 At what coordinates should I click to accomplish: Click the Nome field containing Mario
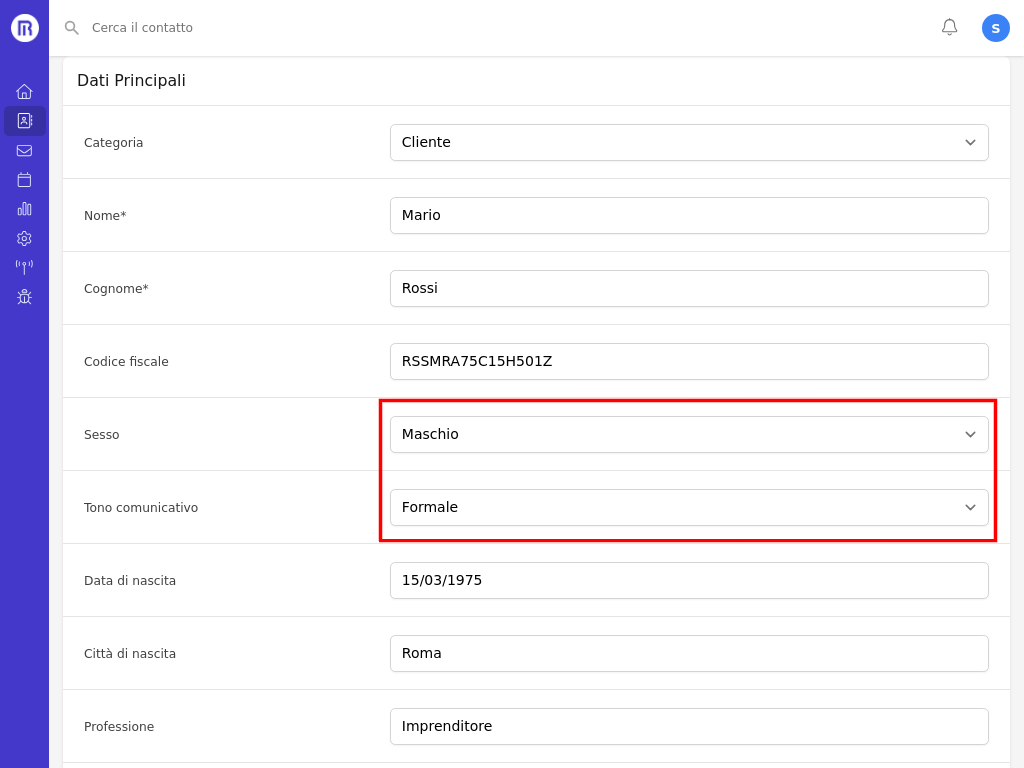pyautogui.click(x=688, y=215)
